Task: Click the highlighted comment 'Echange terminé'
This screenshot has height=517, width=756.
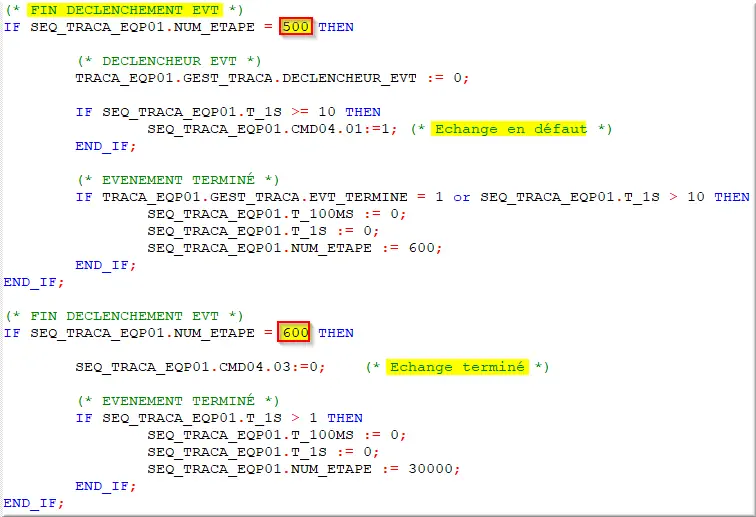Action: coord(457,367)
